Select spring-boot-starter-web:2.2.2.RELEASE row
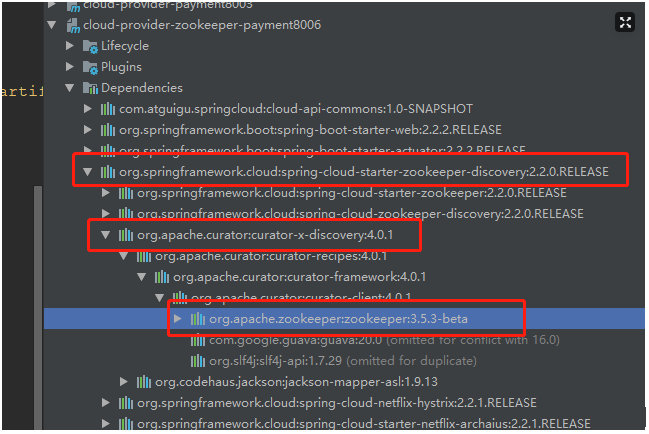Viewport: 649px width, 434px height. (x=310, y=130)
